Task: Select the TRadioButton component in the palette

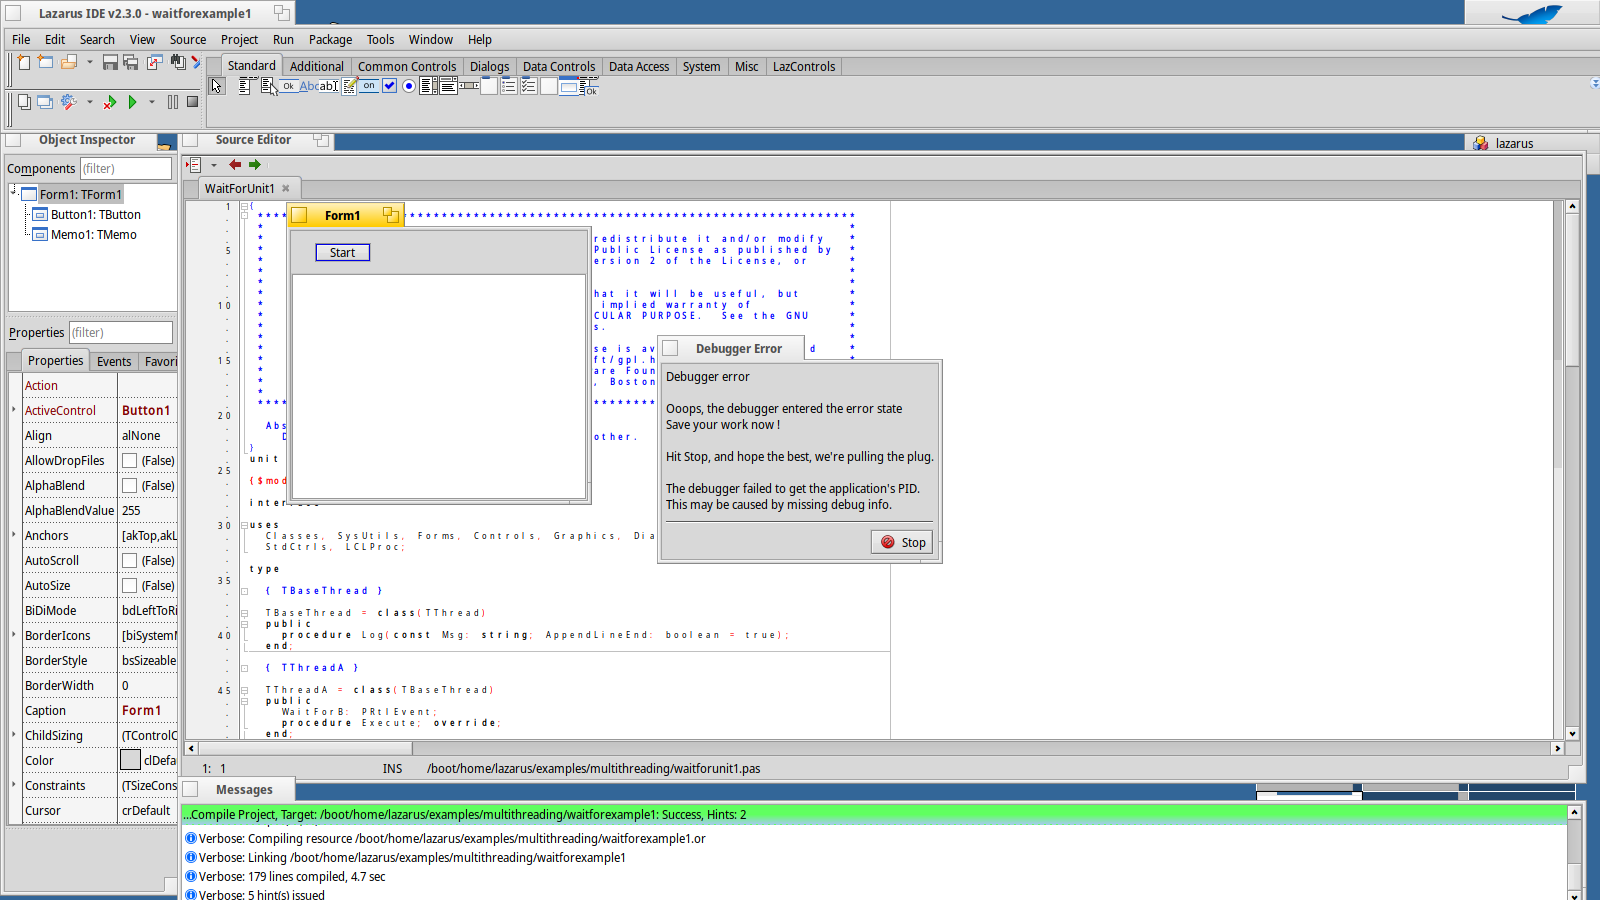Action: [408, 86]
